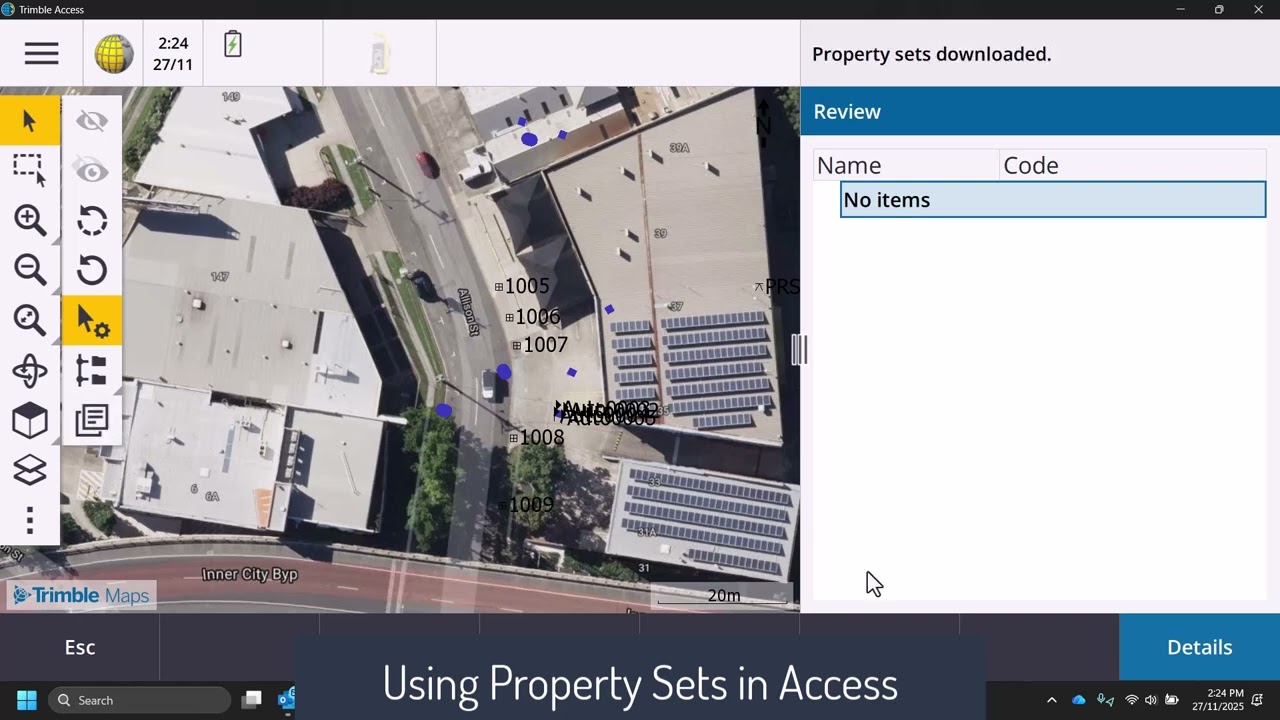
Task: Open the predefined view cube
Action: 30,421
